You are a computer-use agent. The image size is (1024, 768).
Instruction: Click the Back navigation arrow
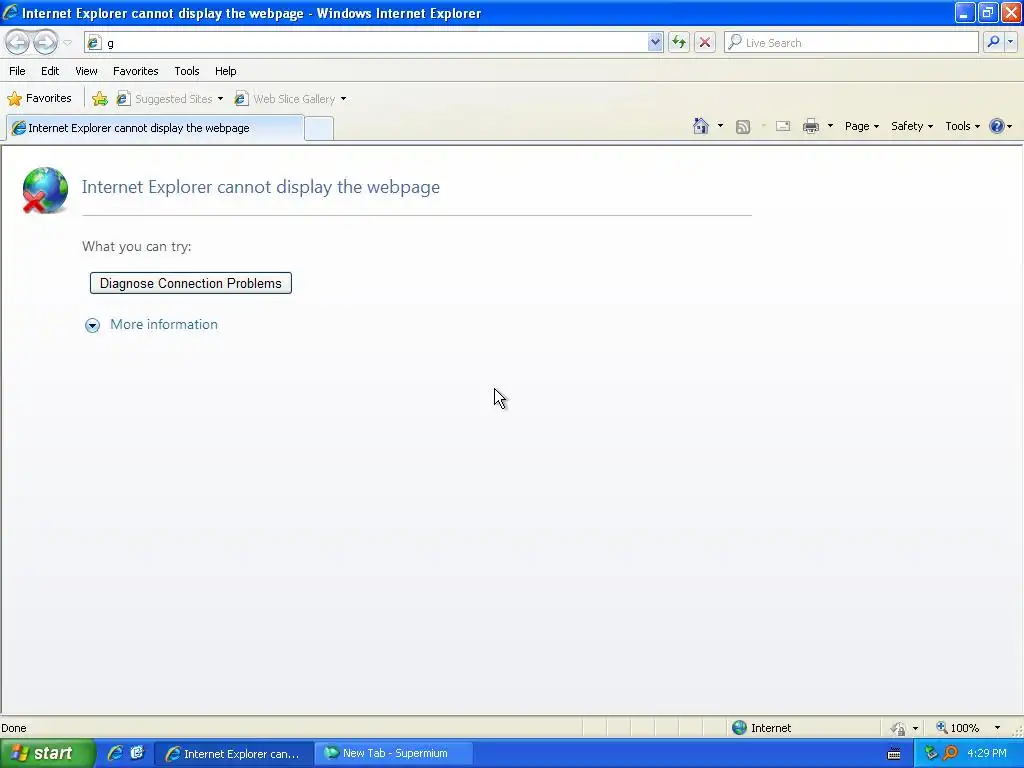[x=18, y=42]
